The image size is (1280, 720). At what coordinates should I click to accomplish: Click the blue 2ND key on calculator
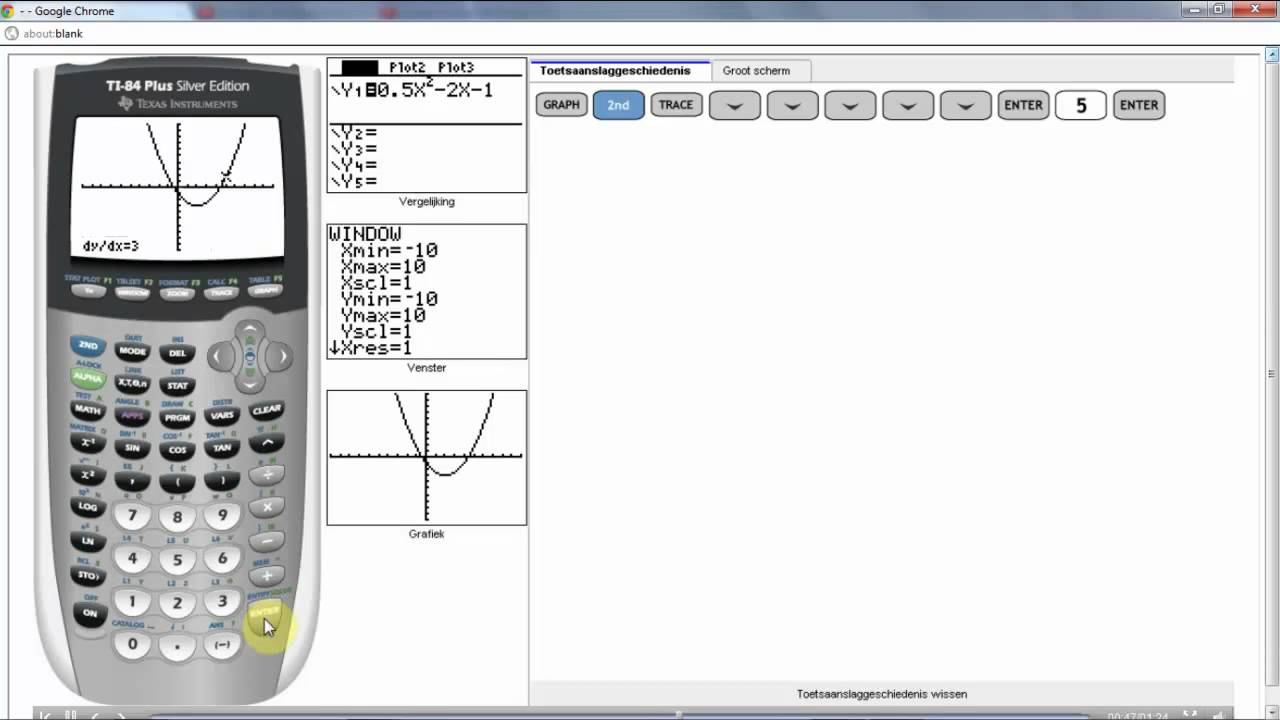[88, 345]
